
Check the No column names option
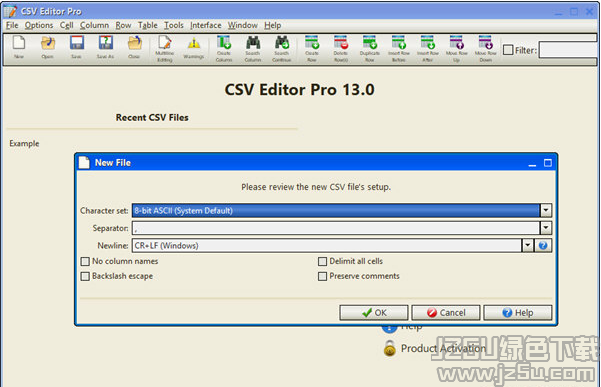tap(85, 262)
